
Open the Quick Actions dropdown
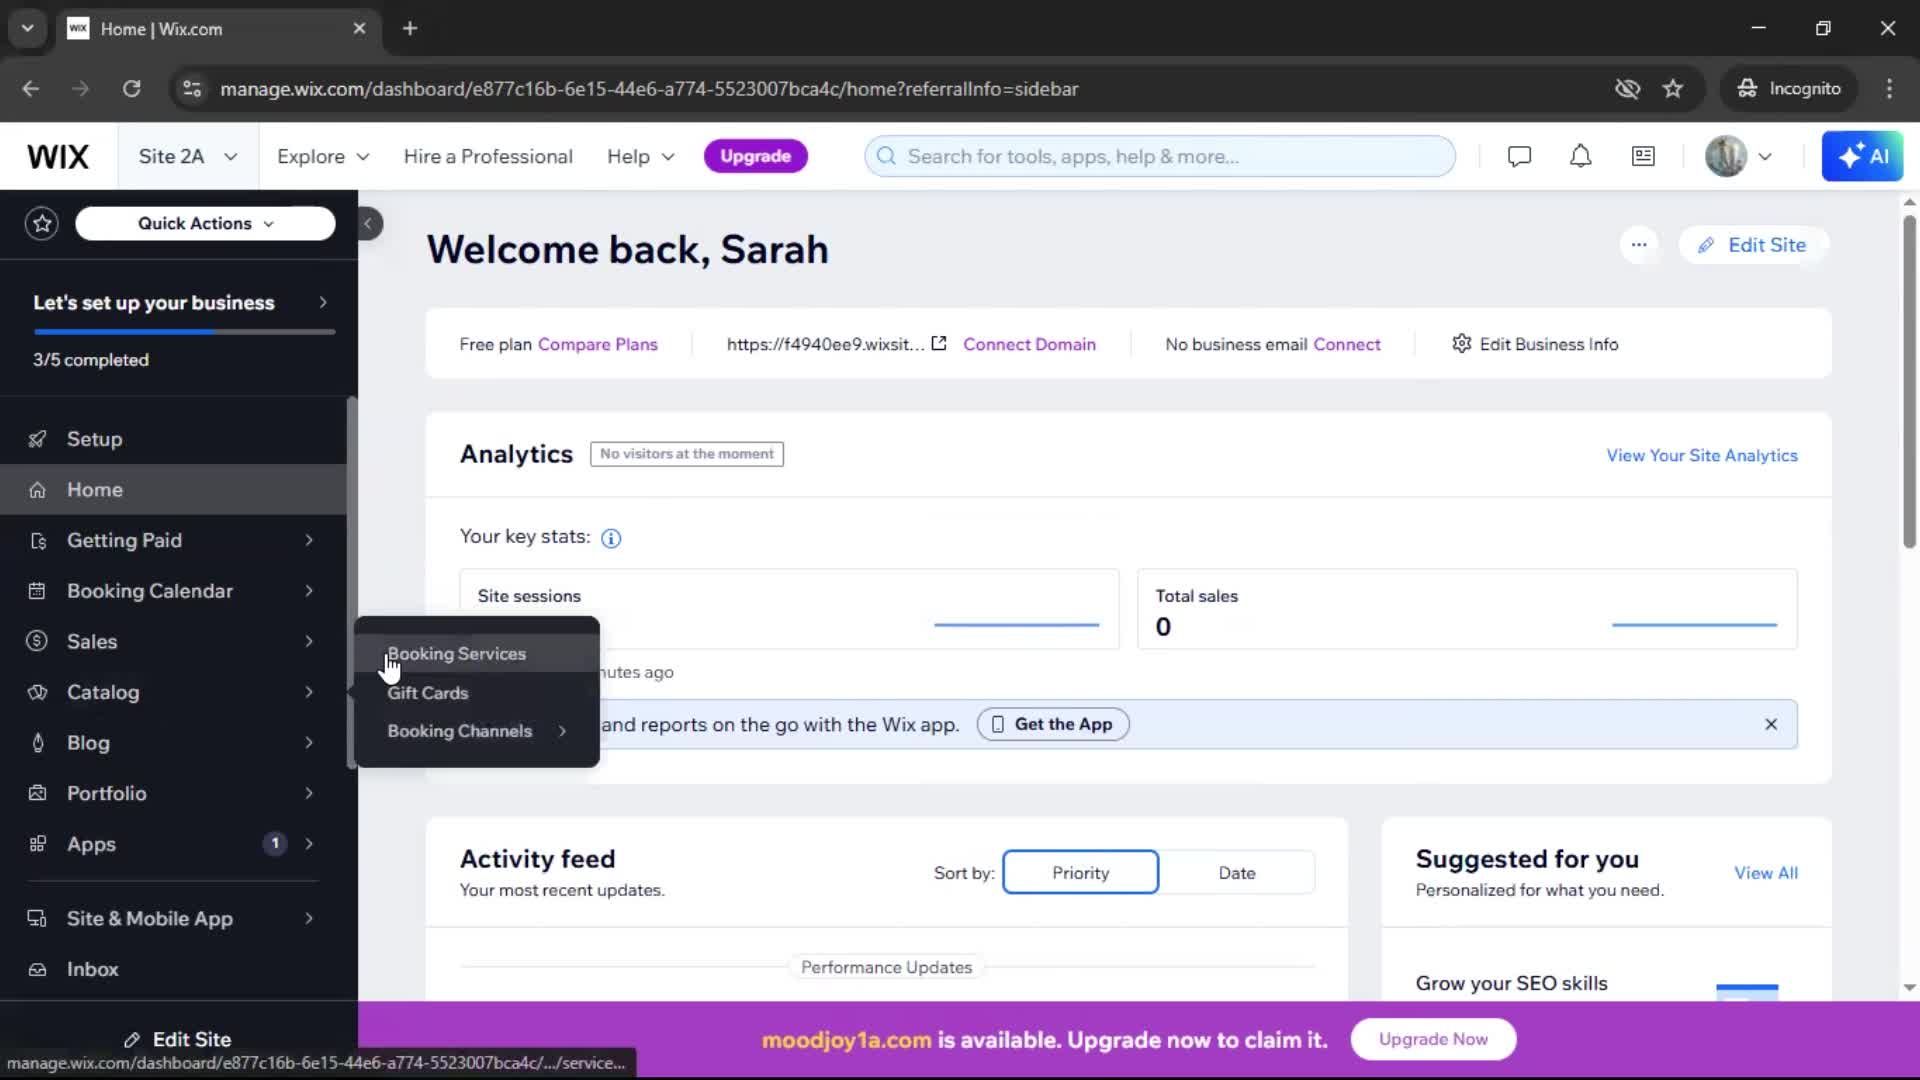205,223
